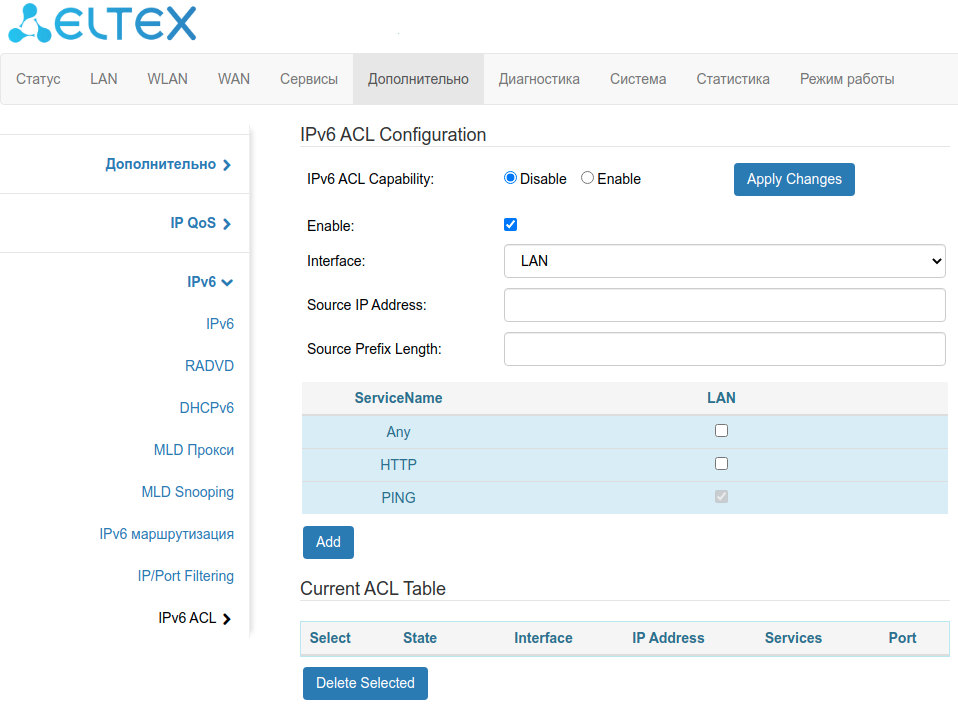Toggle the Enable checkbox
The height and width of the screenshot is (717, 958).
pos(511,225)
